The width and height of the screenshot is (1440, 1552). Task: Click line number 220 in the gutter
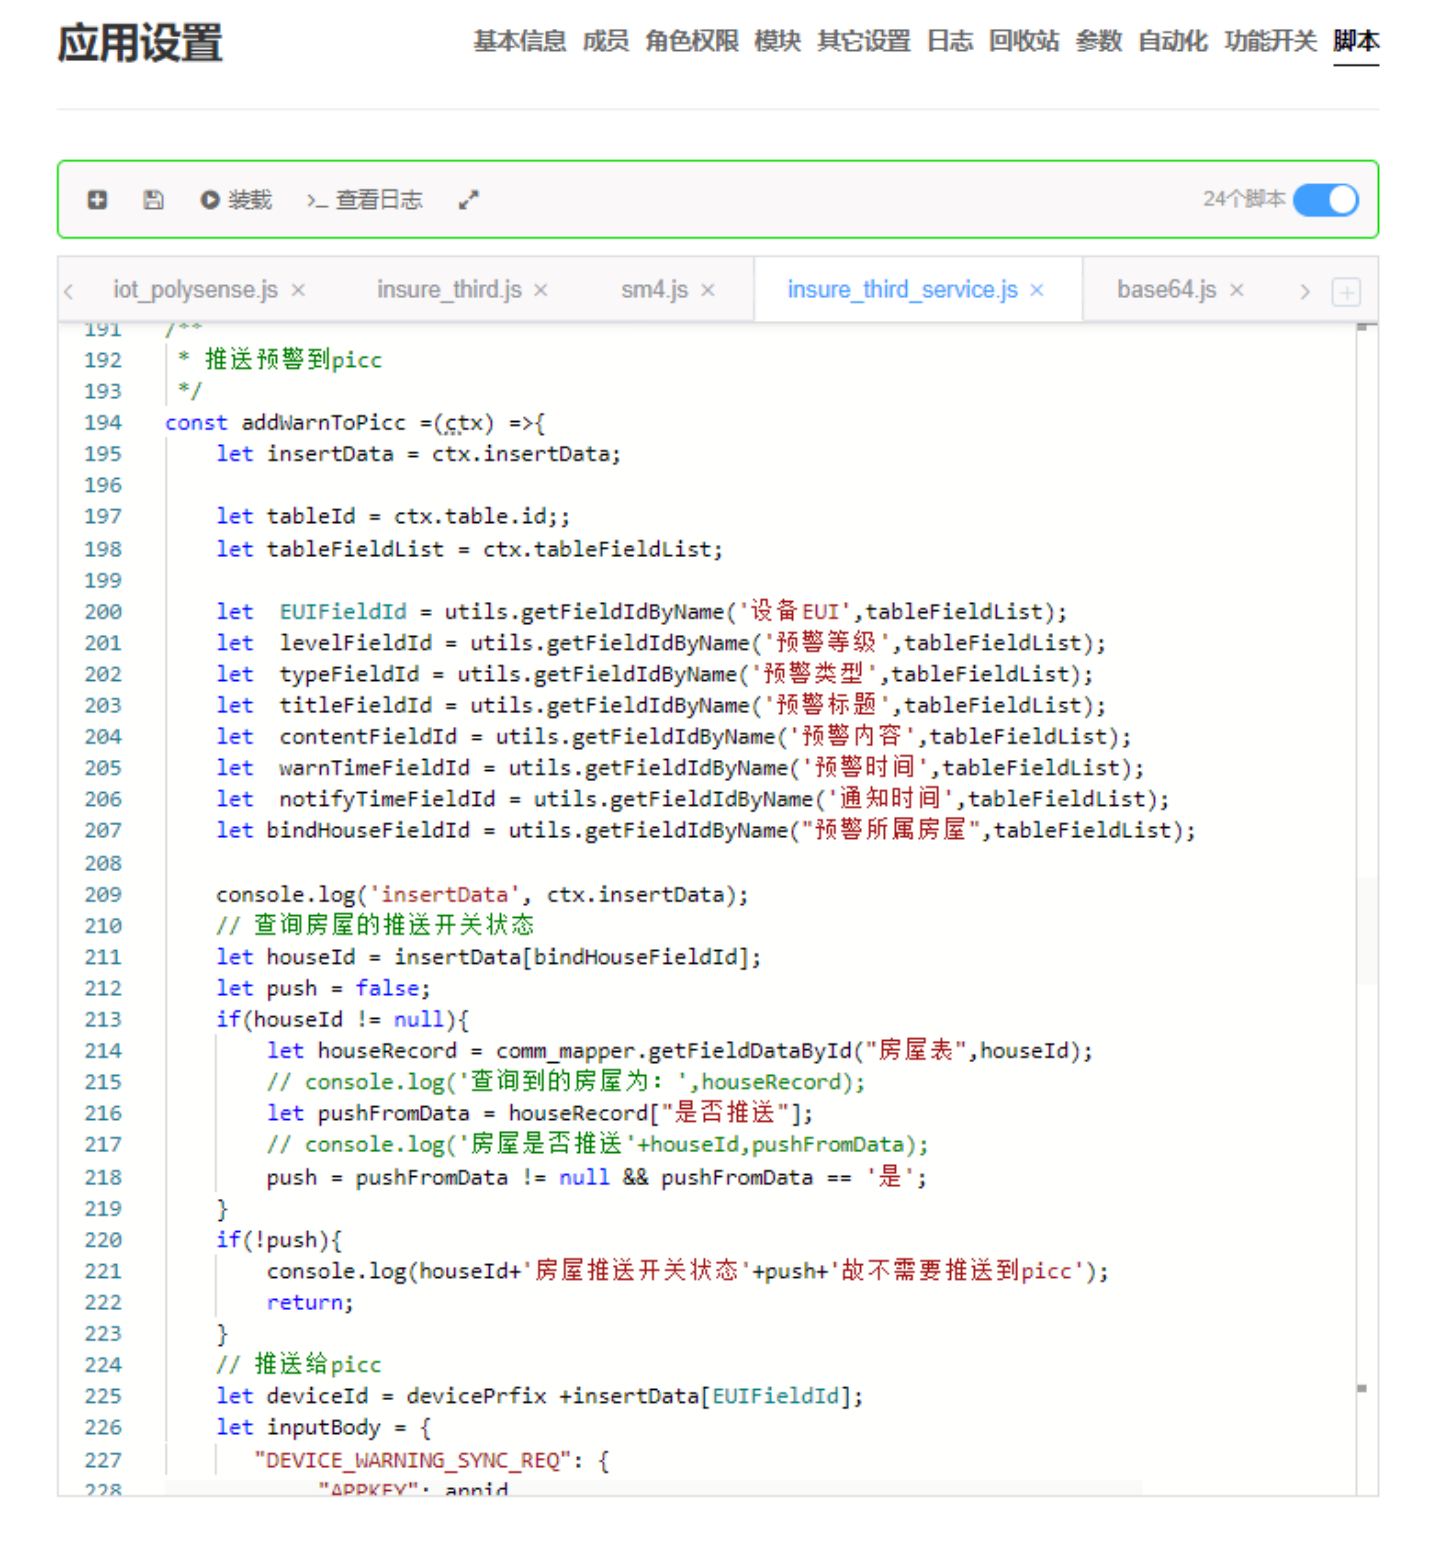point(103,1240)
